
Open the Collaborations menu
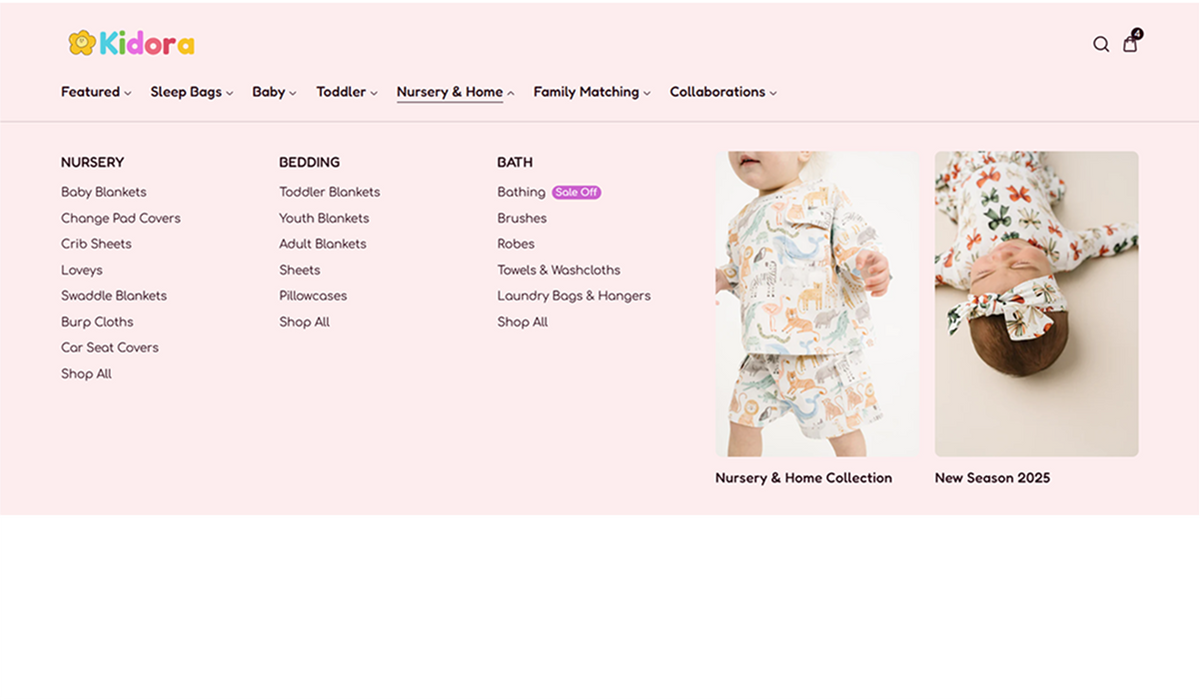(x=722, y=92)
